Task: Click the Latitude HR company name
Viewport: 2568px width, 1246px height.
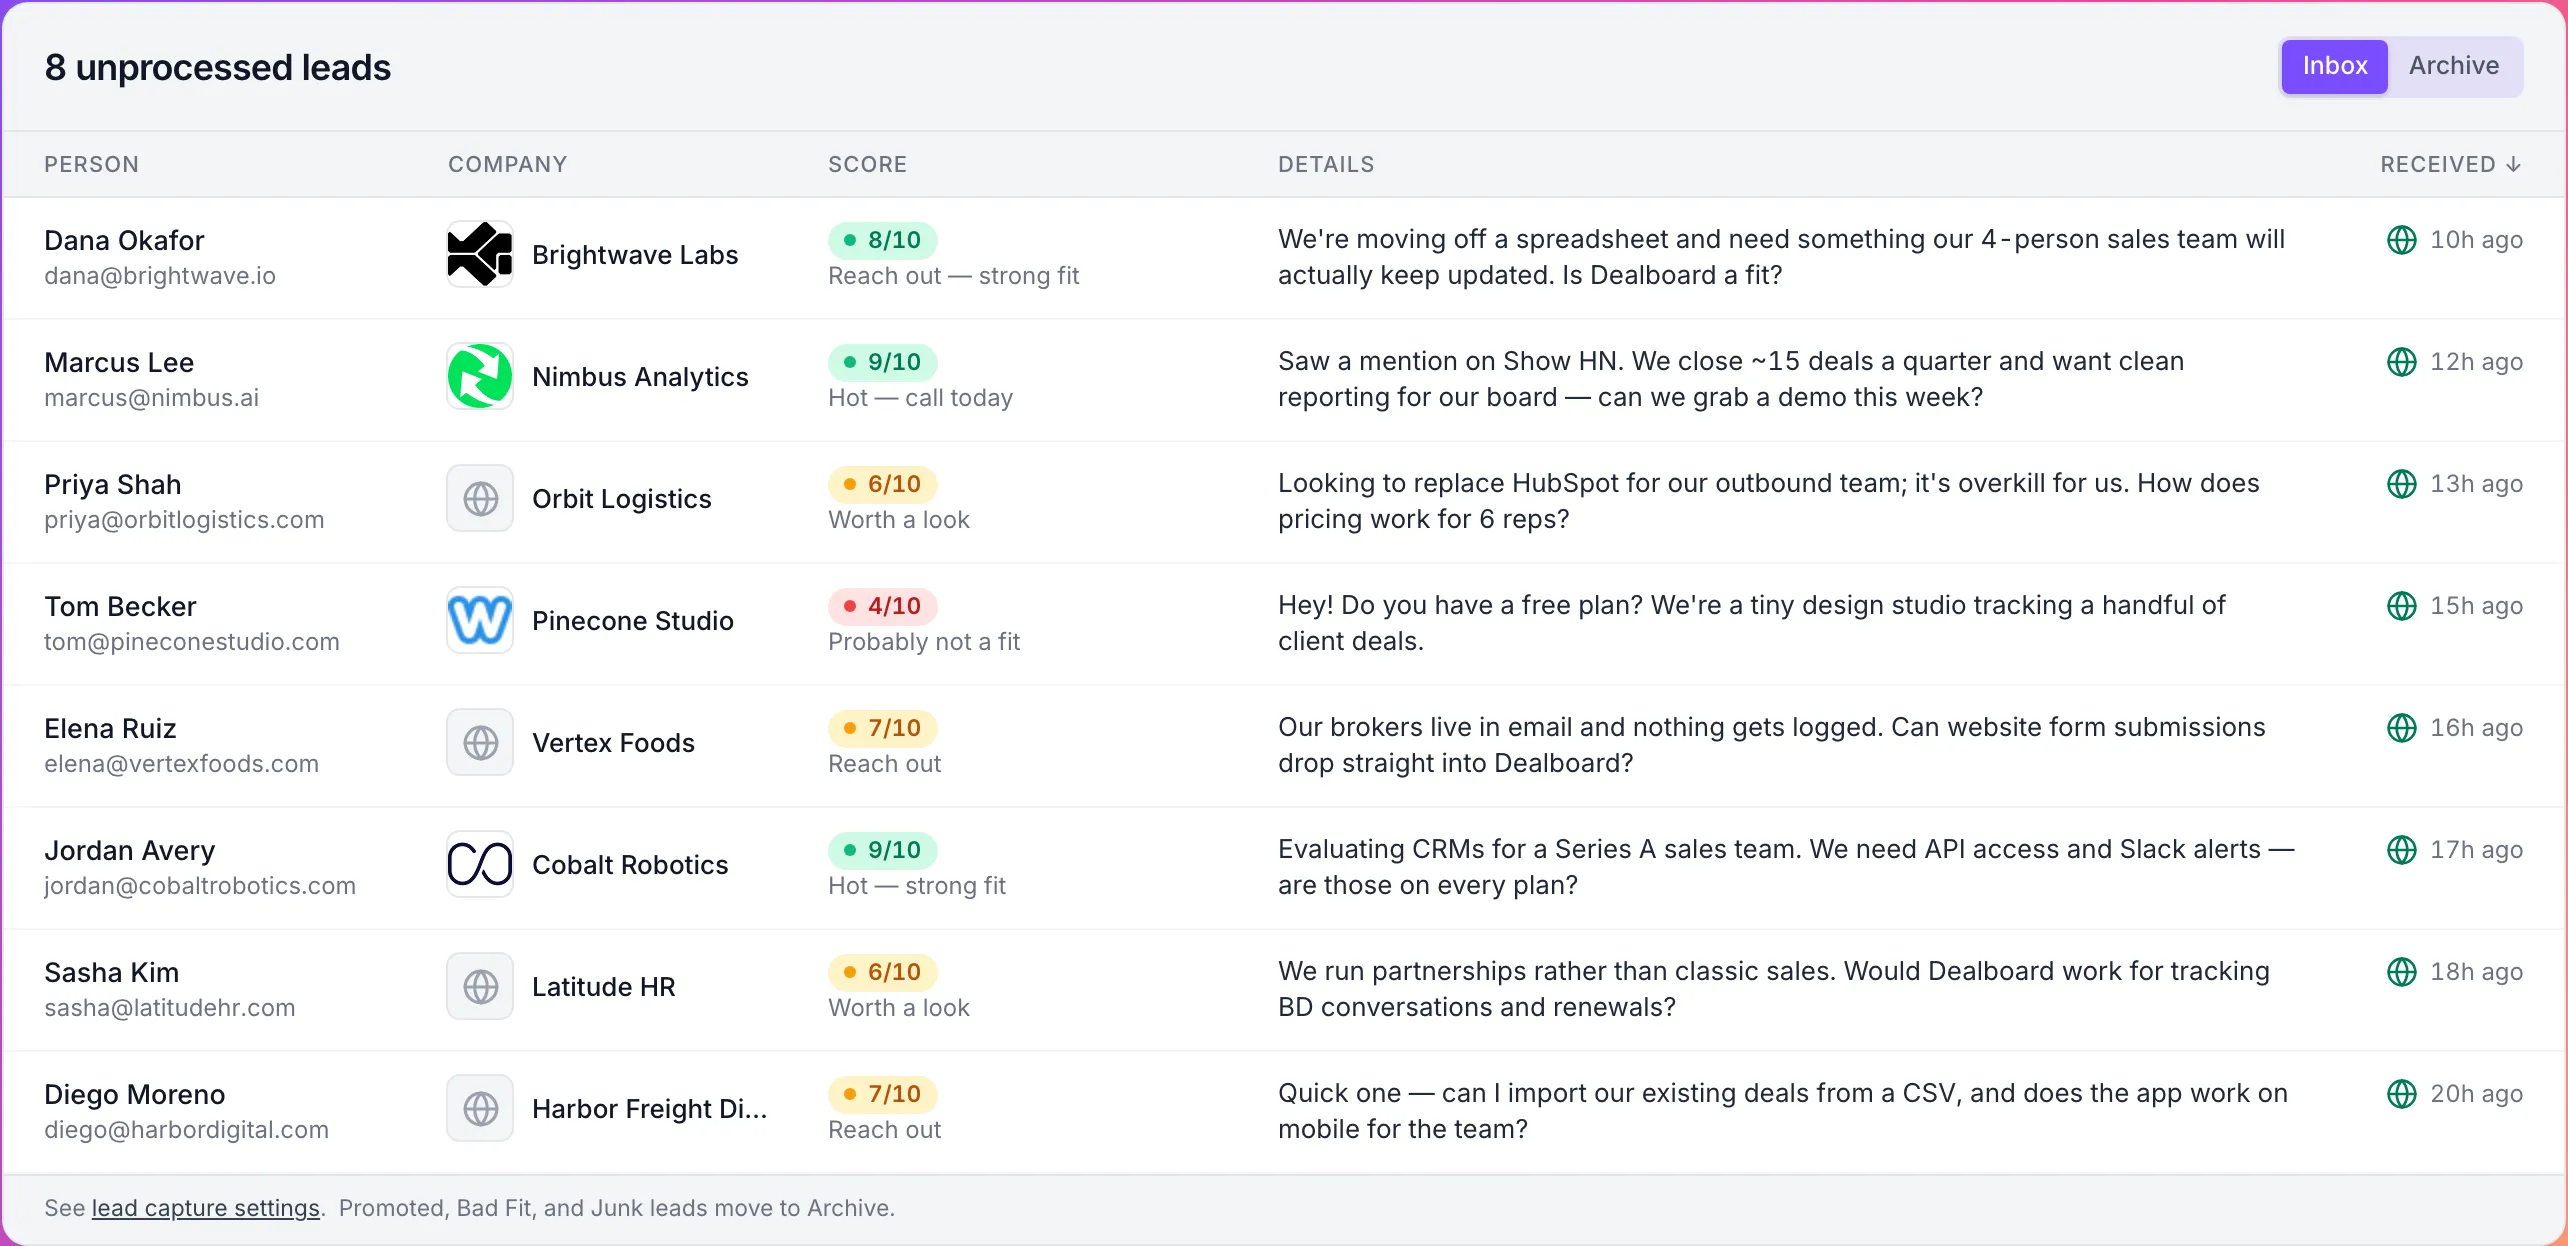Action: click(604, 987)
